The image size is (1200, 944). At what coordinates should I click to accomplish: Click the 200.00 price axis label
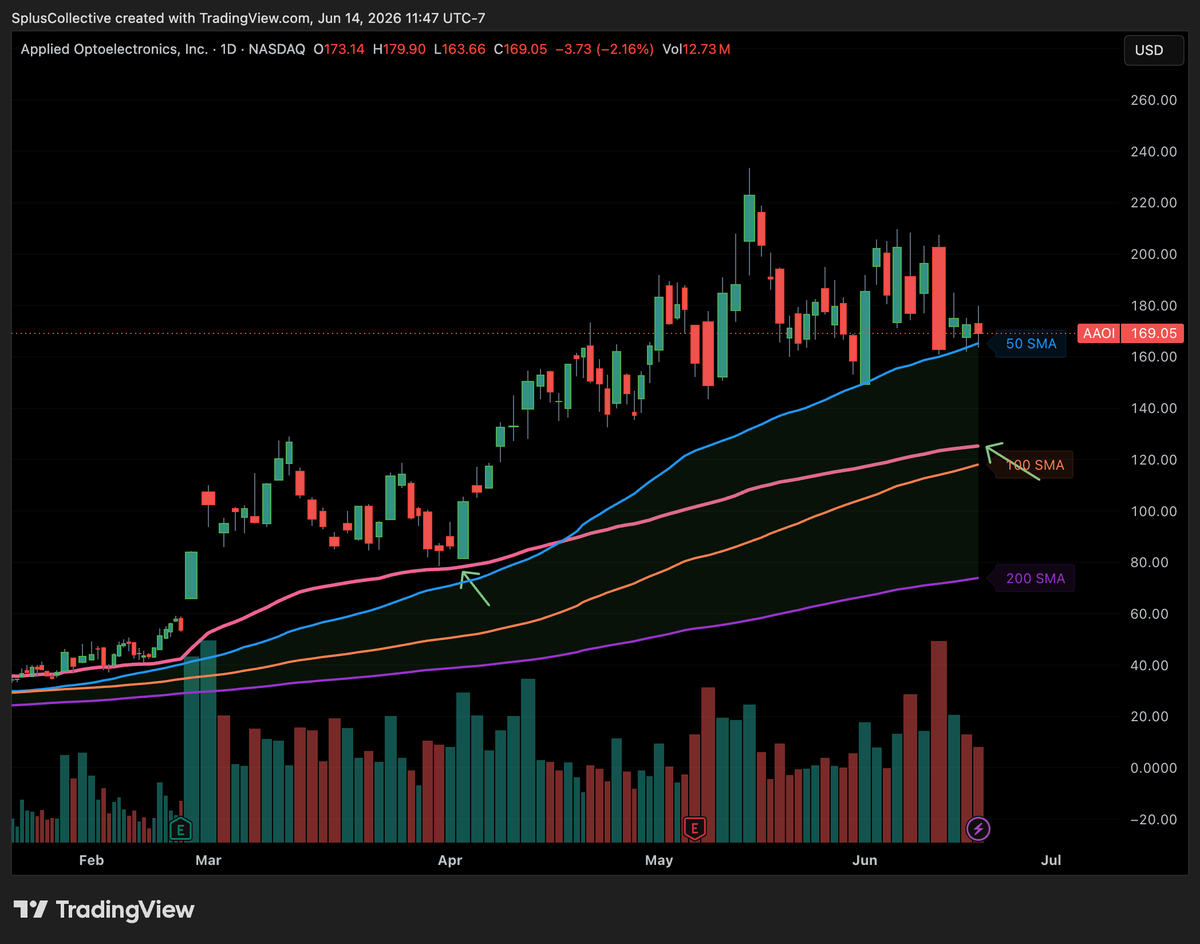click(x=1153, y=254)
